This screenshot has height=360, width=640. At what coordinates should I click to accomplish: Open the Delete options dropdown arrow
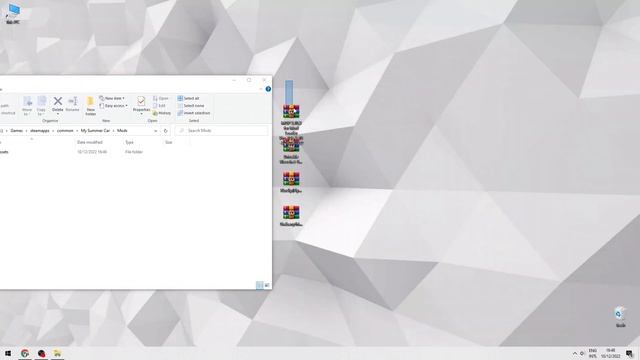coord(58,114)
